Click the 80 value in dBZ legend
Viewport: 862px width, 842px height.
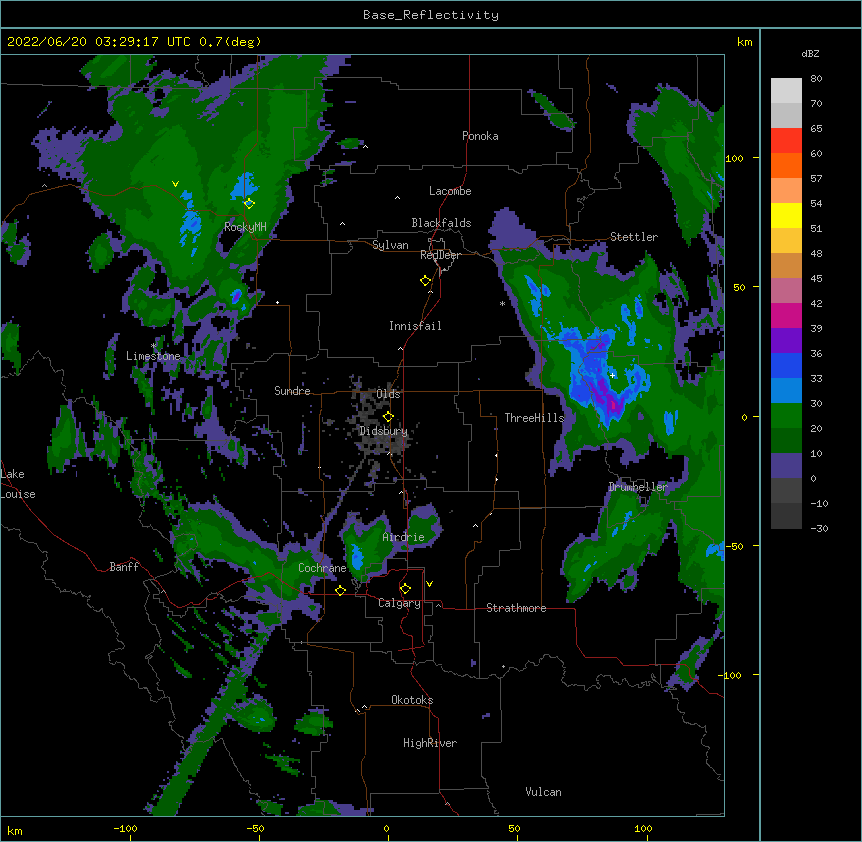(x=816, y=79)
